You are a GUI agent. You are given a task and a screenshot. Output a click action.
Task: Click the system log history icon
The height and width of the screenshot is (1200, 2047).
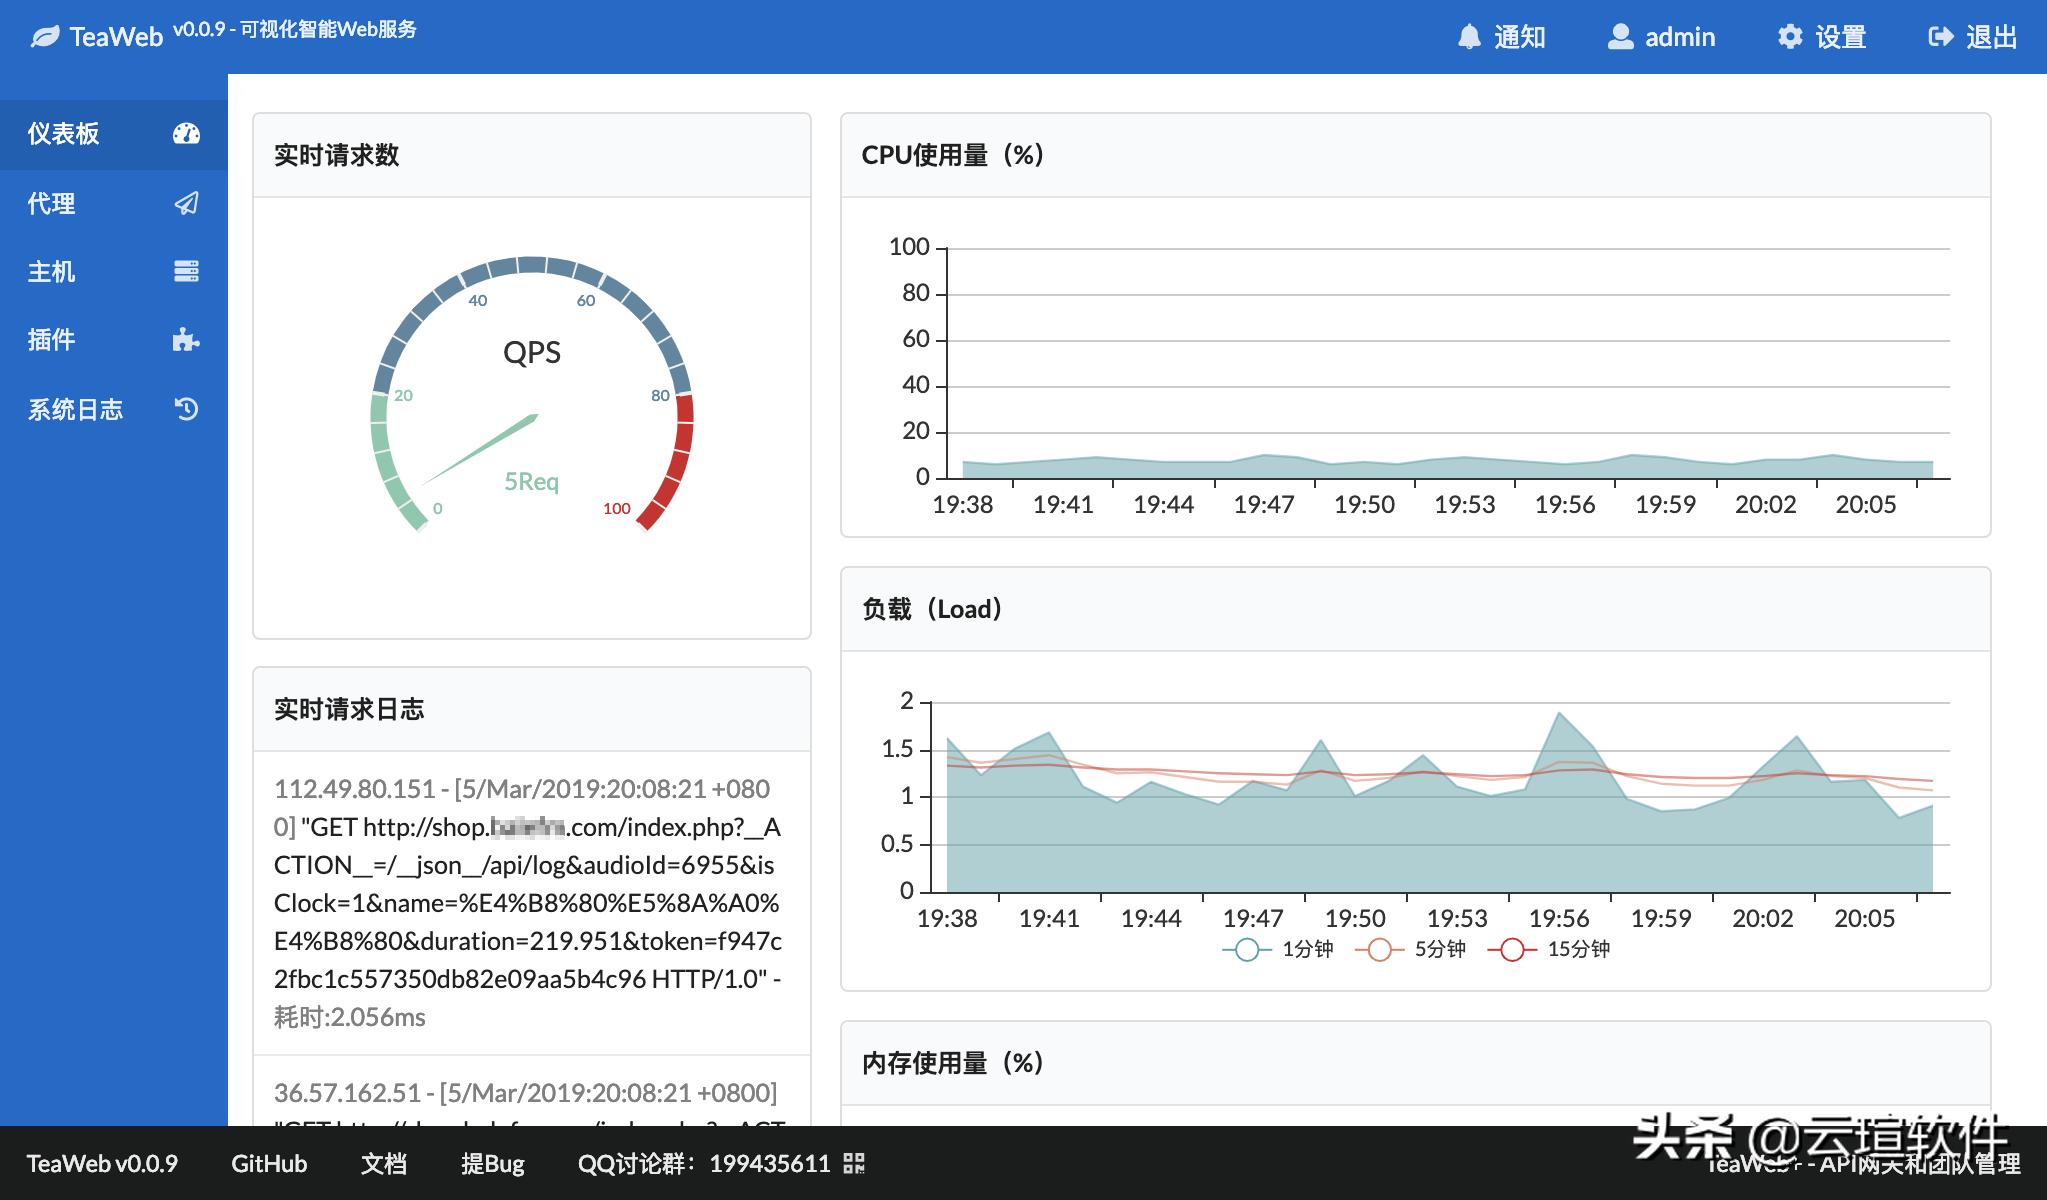tap(186, 409)
